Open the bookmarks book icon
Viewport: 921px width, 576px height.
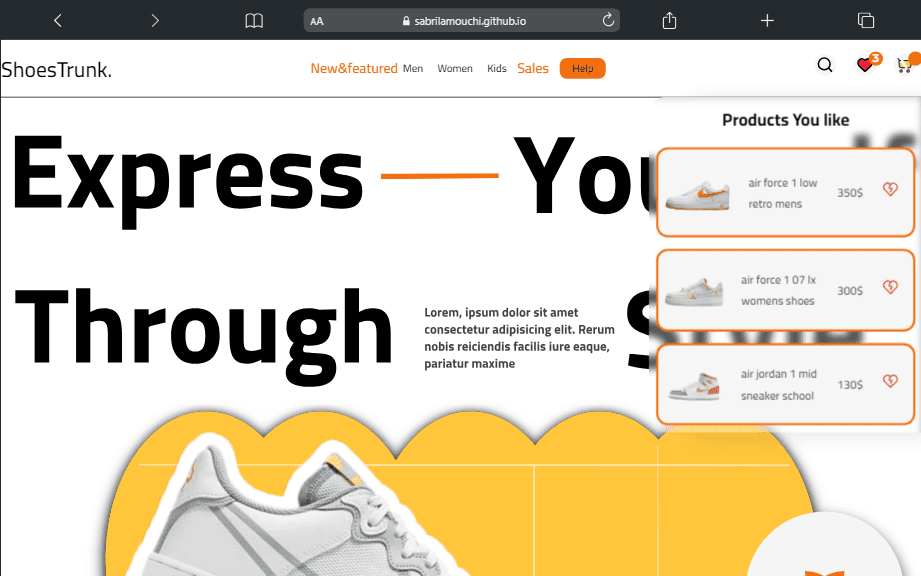point(254,21)
